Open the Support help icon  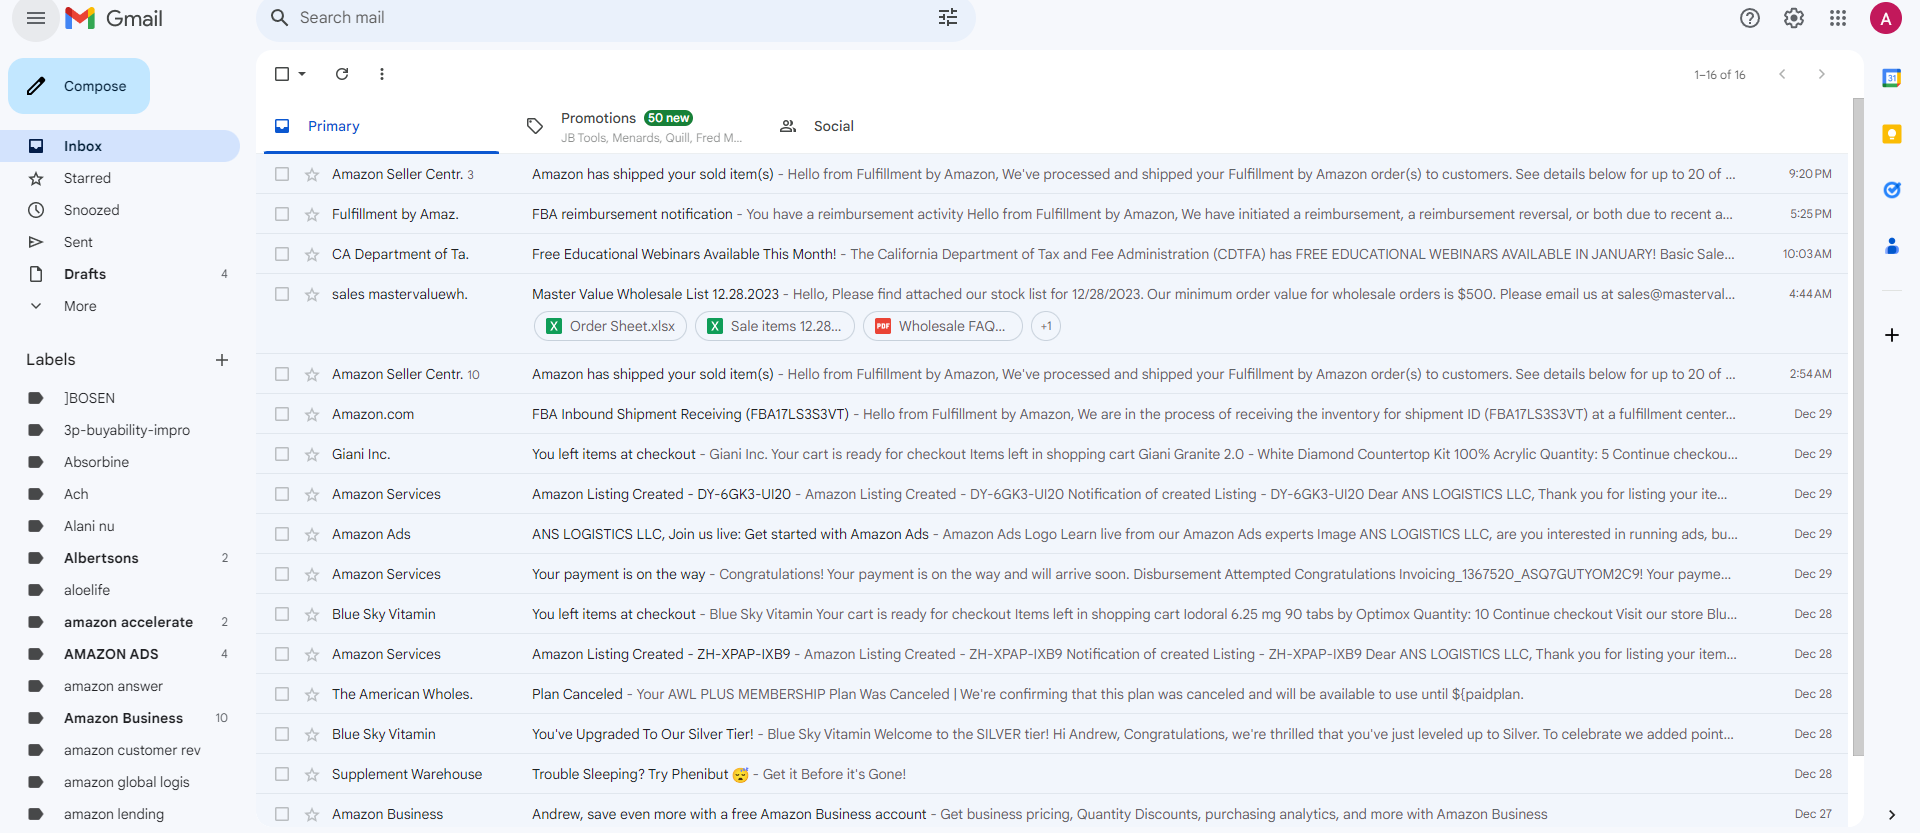coord(1750,18)
